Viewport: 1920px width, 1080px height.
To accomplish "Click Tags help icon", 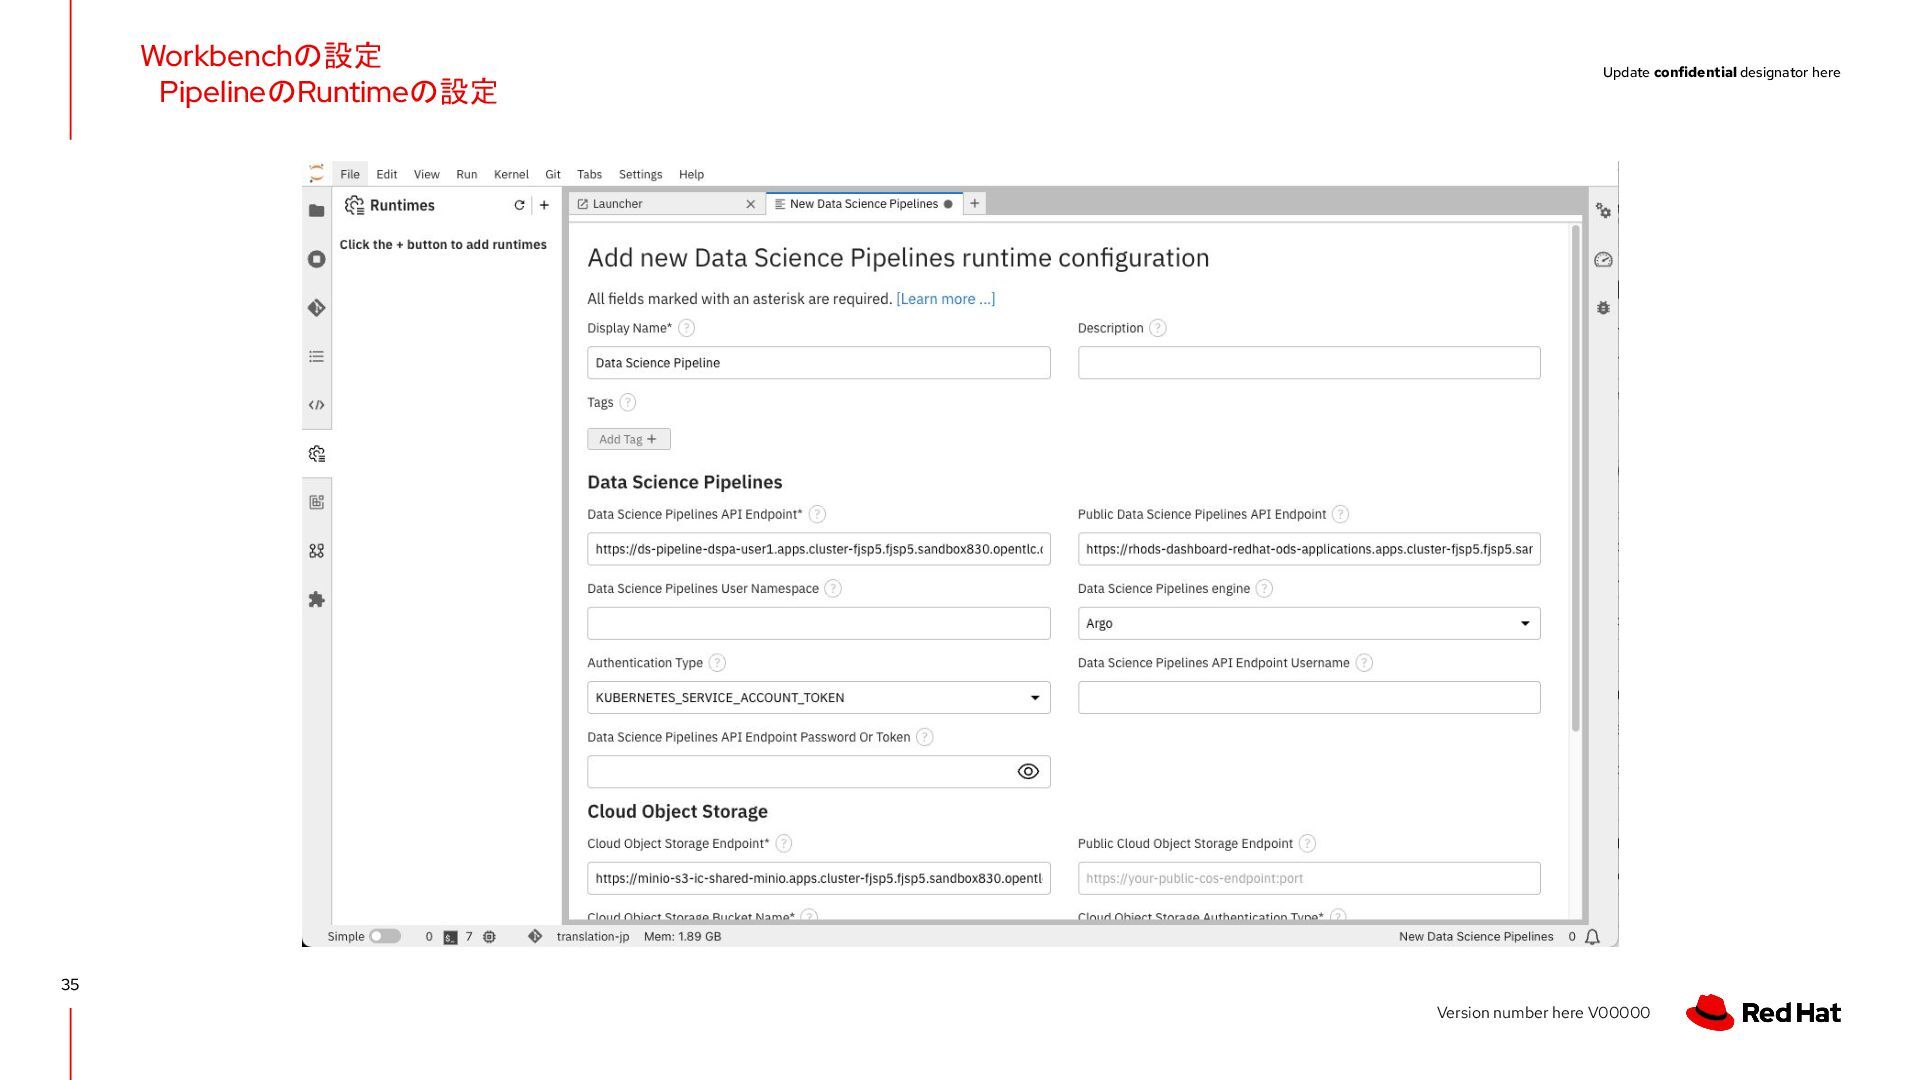I will click(x=627, y=402).
